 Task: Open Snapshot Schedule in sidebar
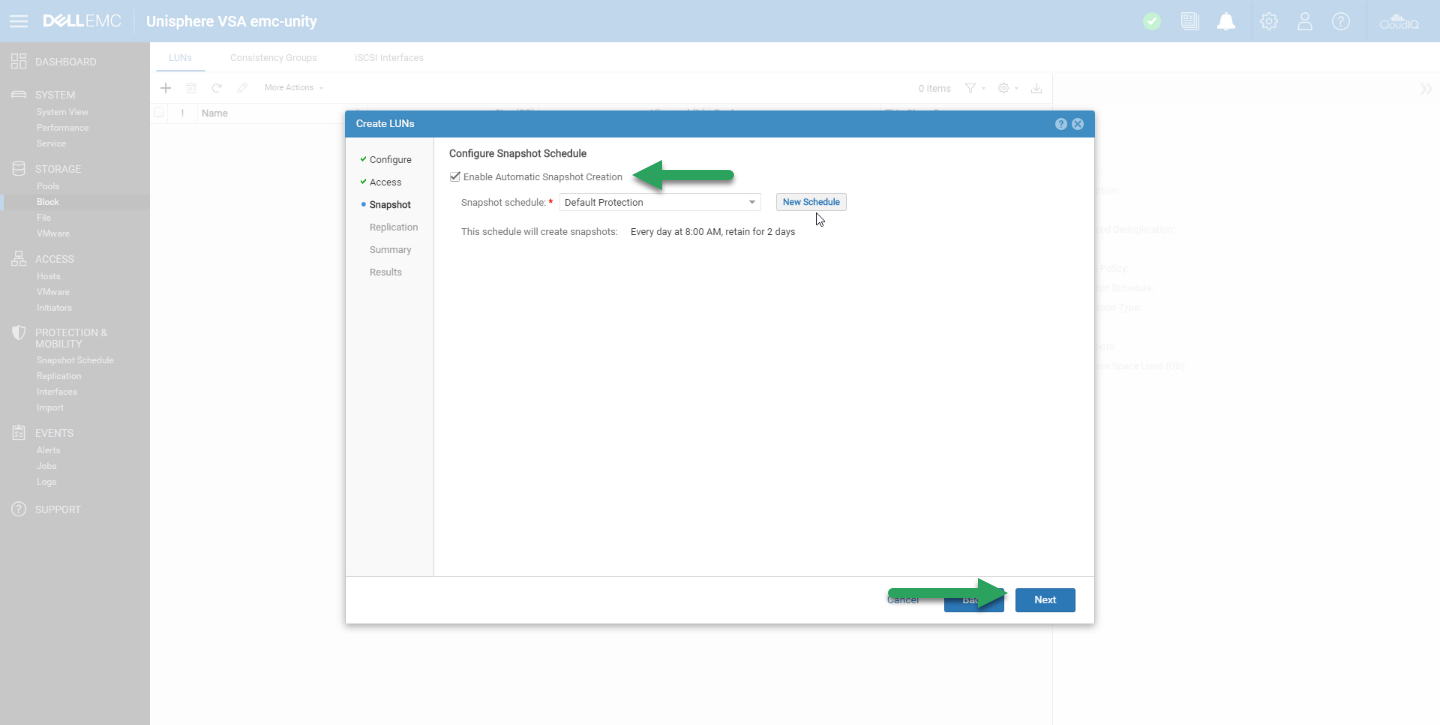(75, 360)
